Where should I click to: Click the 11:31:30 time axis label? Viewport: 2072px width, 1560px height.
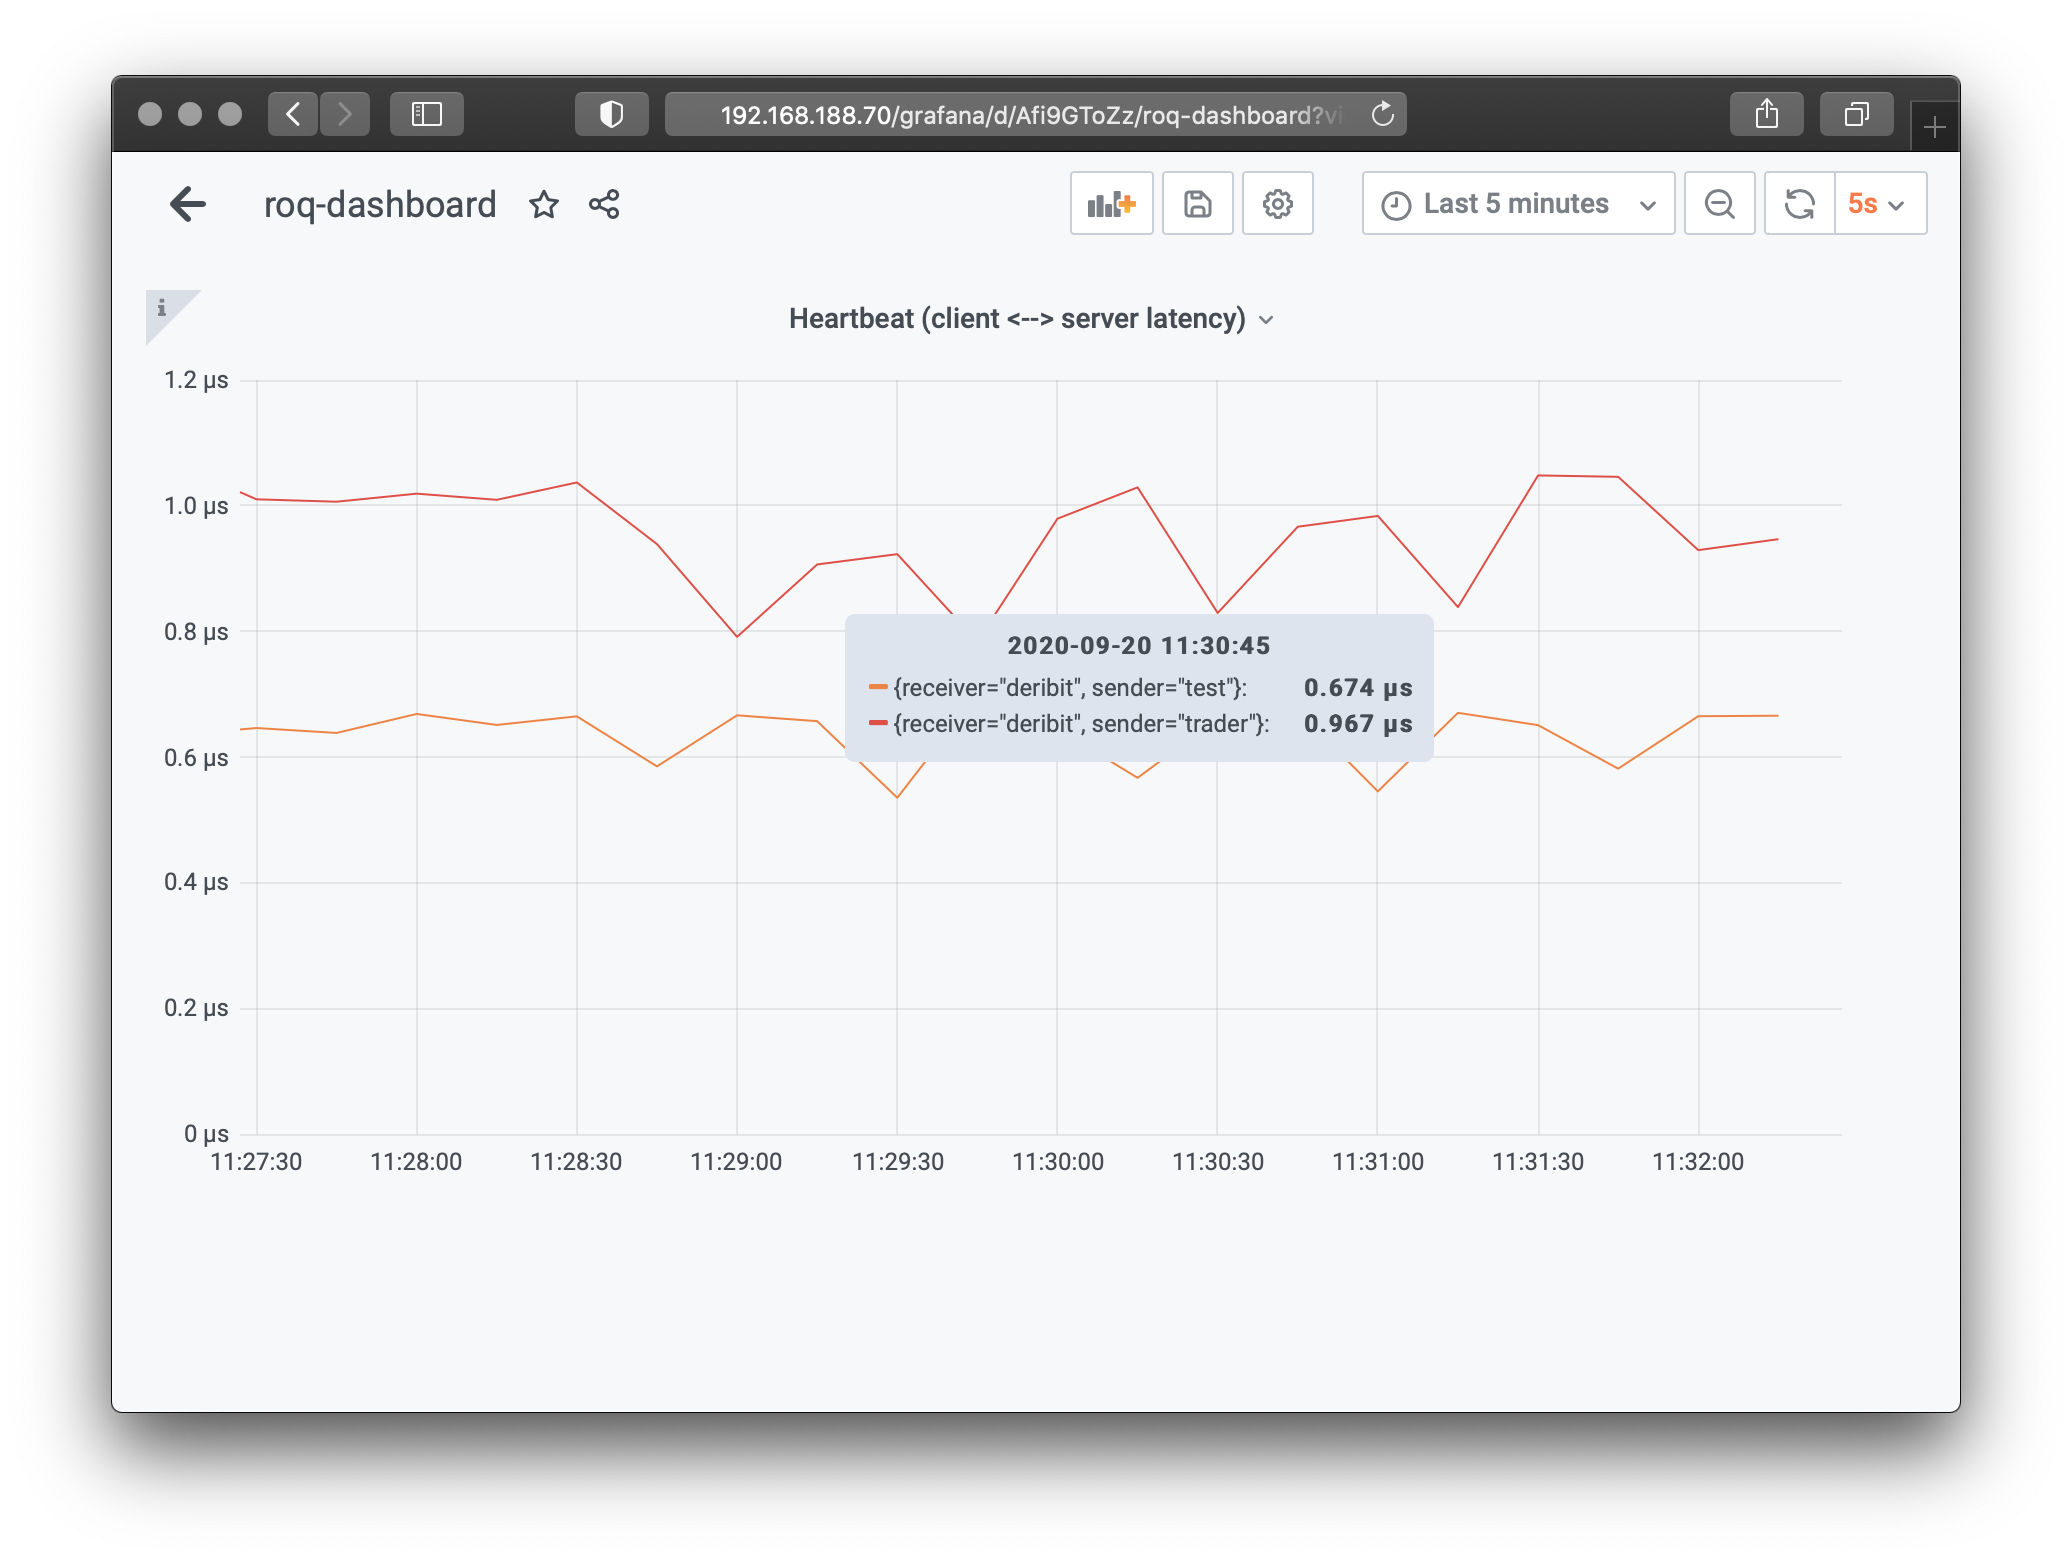[x=1538, y=1162]
